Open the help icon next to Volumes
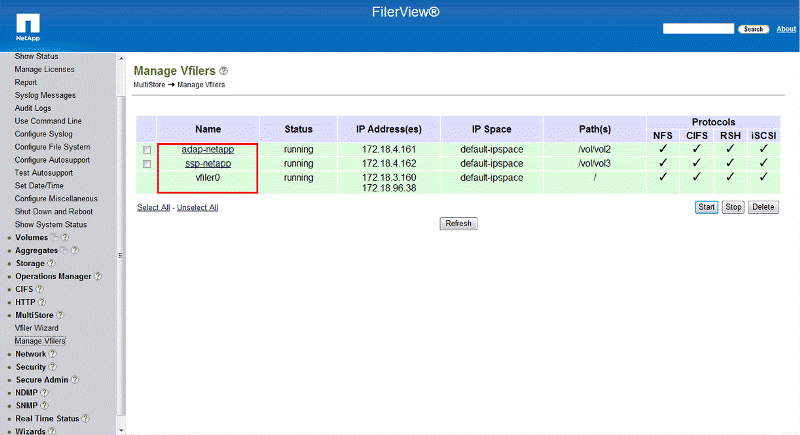Screen dimensions: 800x435 tap(65, 237)
